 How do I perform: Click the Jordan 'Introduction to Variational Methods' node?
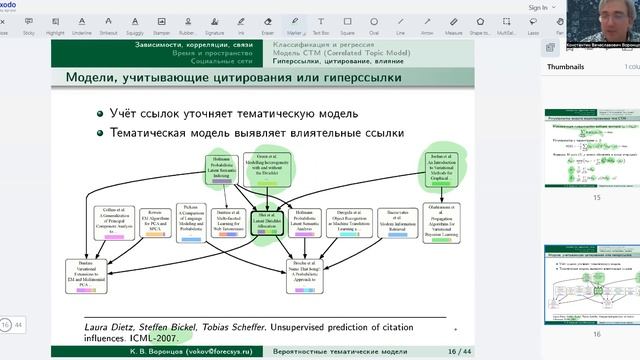[x=441, y=170]
